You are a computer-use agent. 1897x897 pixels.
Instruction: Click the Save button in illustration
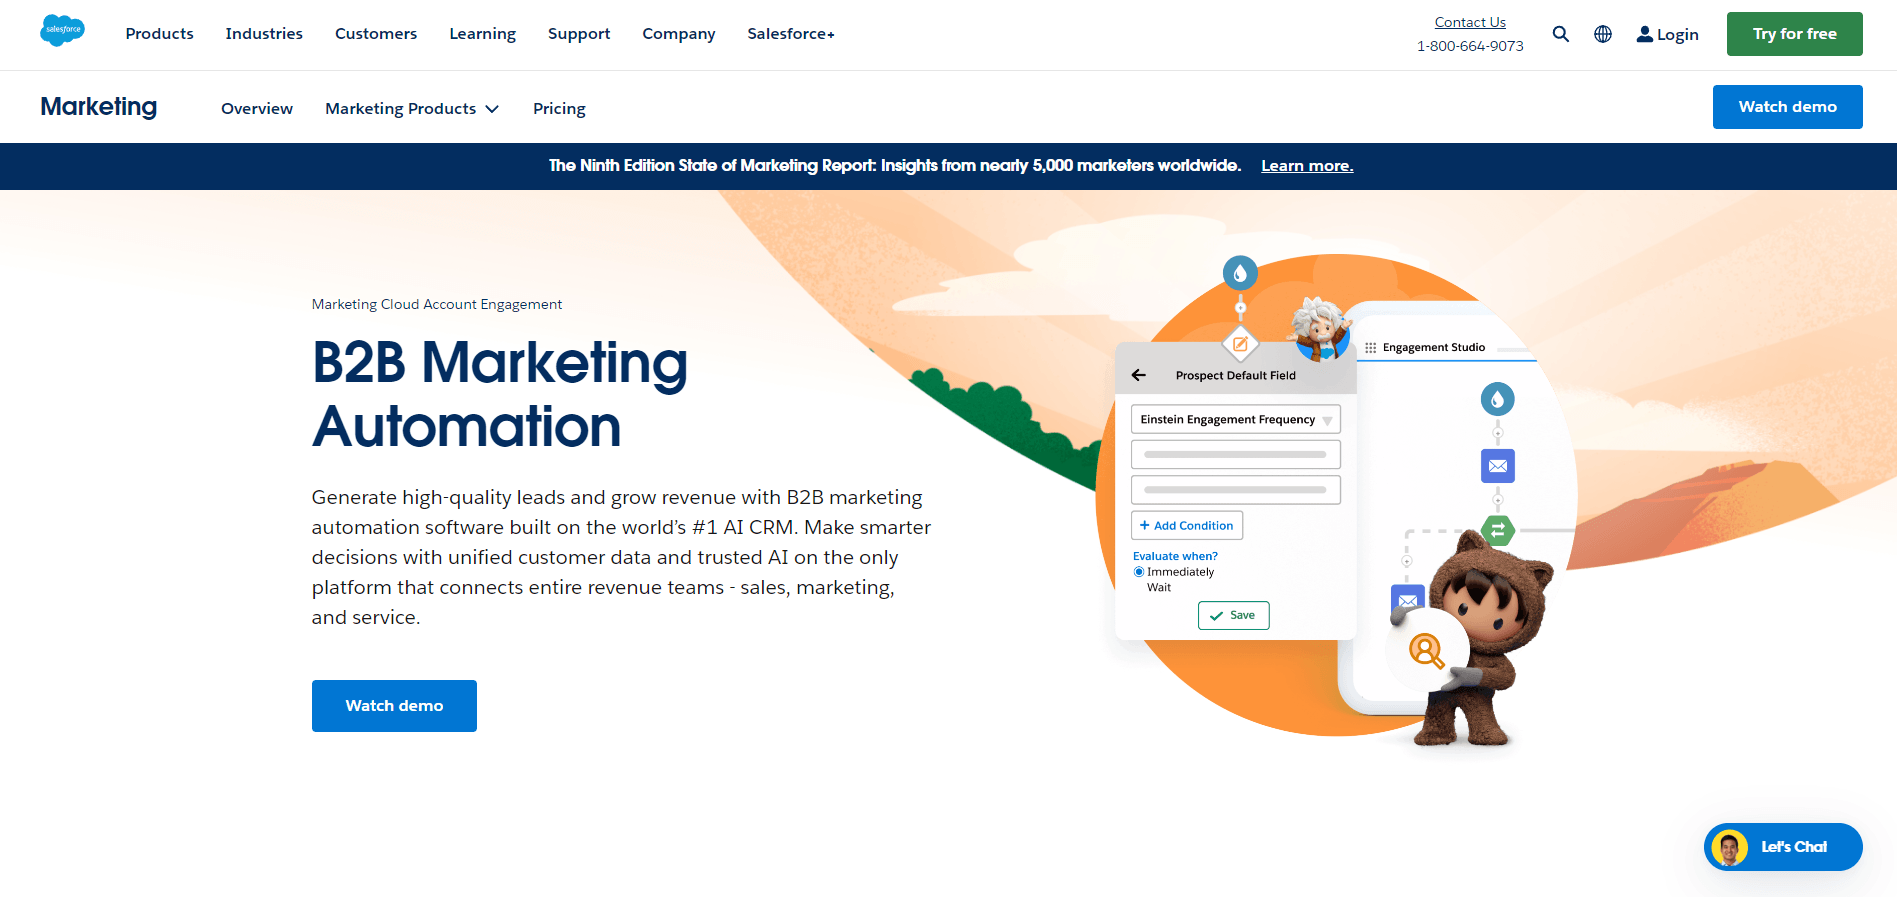[x=1234, y=615]
